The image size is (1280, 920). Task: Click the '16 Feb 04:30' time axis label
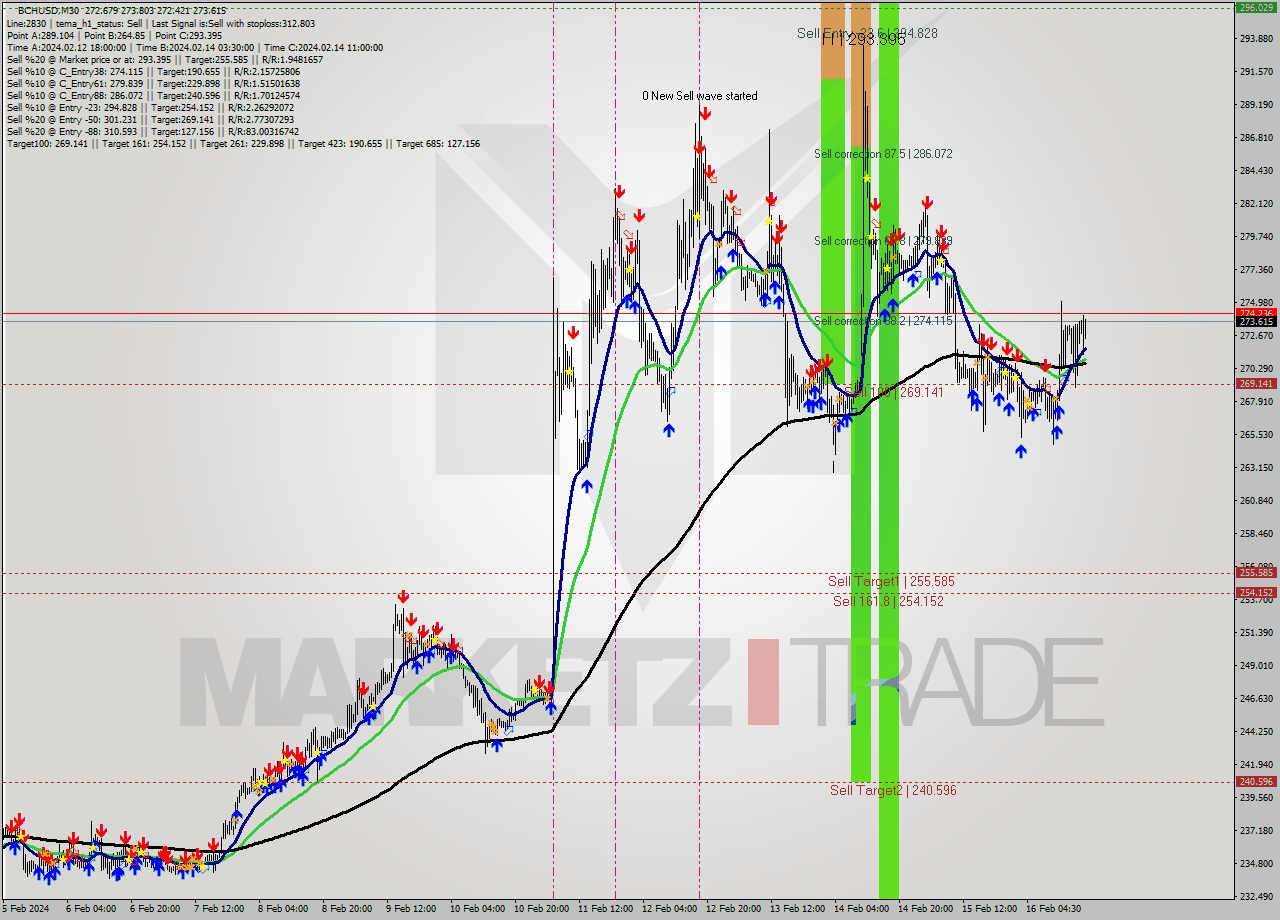point(1052,909)
